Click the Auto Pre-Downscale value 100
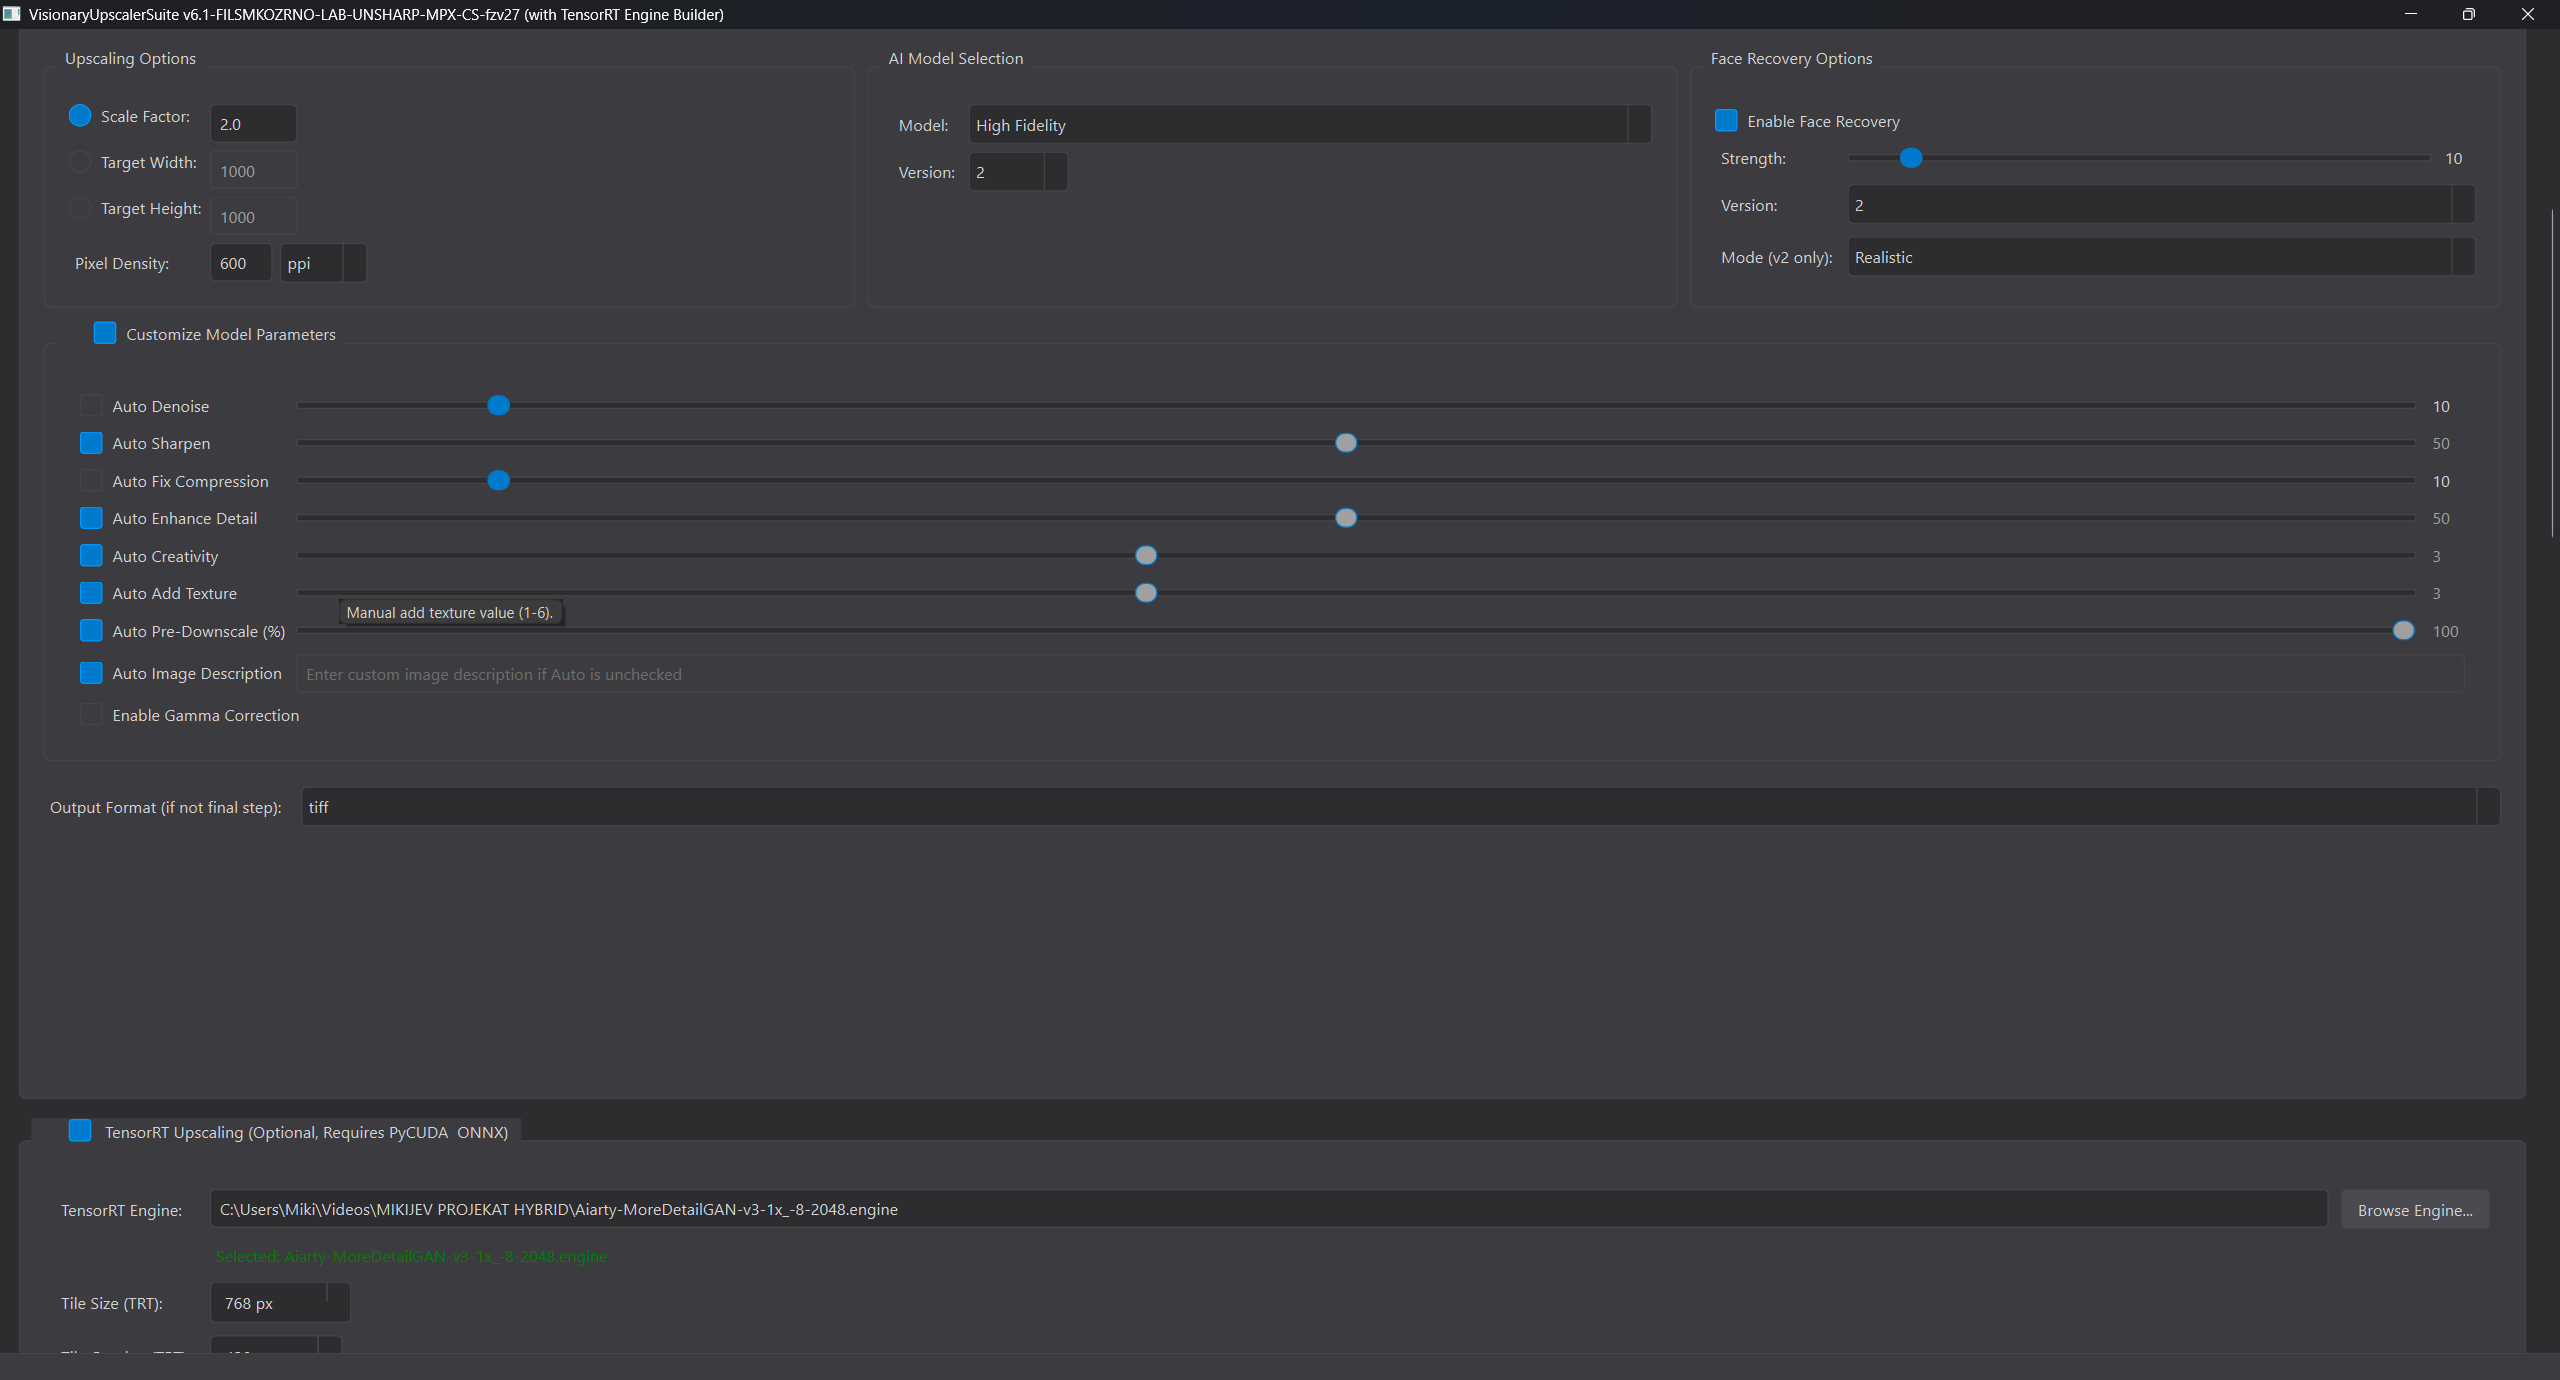 [x=2445, y=631]
